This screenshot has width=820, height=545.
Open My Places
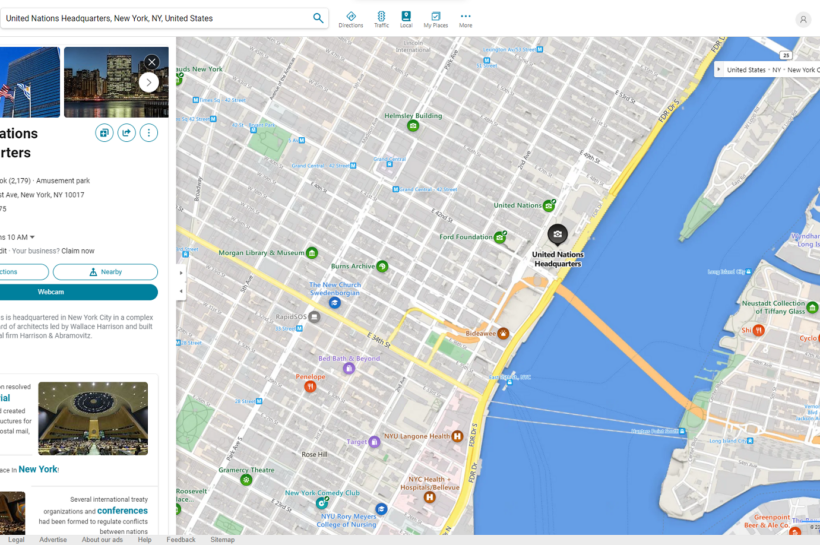tap(435, 19)
